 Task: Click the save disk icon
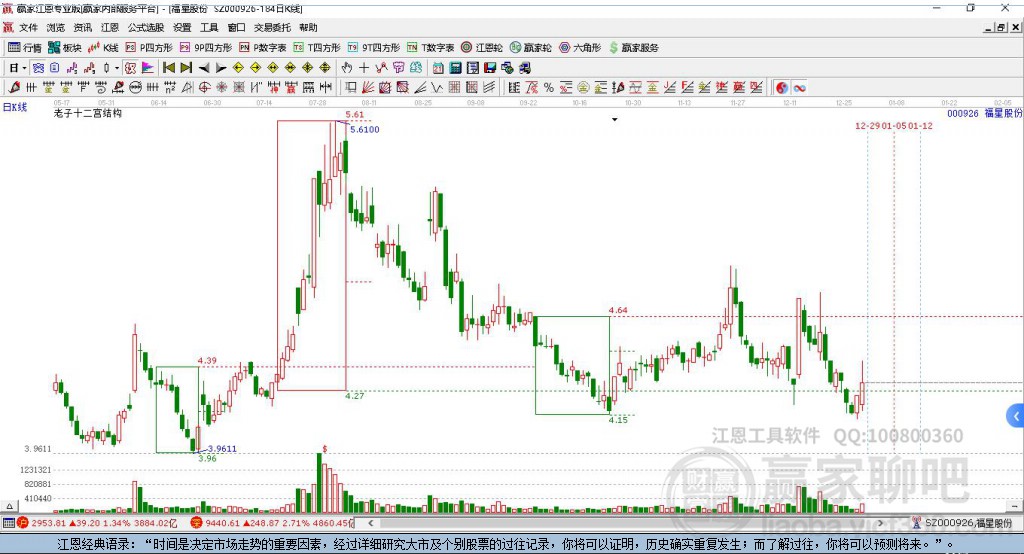pyautogui.click(x=490, y=68)
